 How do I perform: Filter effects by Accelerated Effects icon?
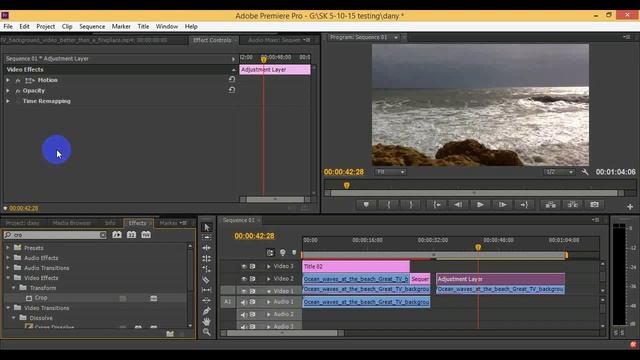point(117,235)
